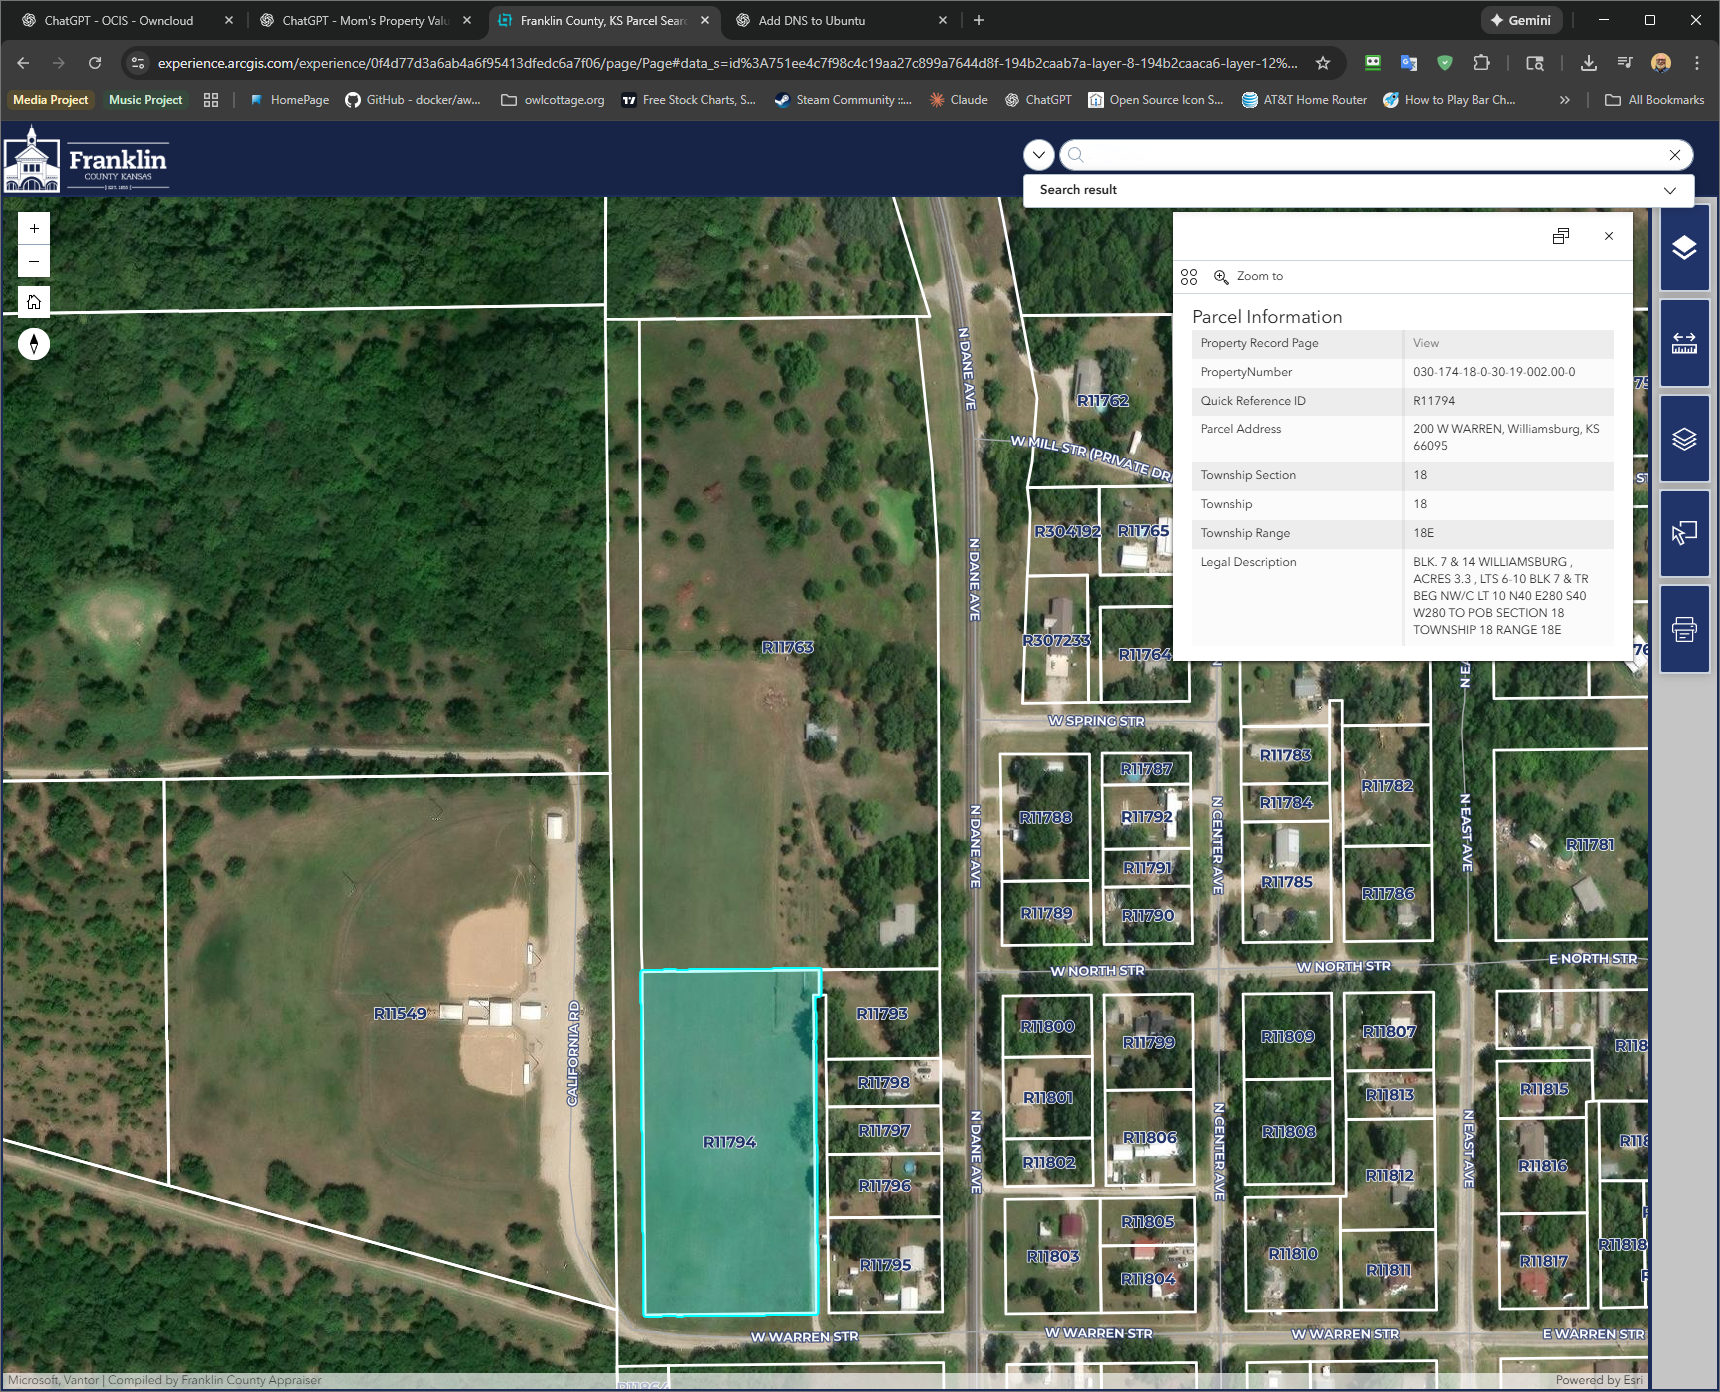Expand the hidden bookmarks chevron in the bookmarks bar
The height and width of the screenshot is (1392, 1720).
click(1564, 99)
